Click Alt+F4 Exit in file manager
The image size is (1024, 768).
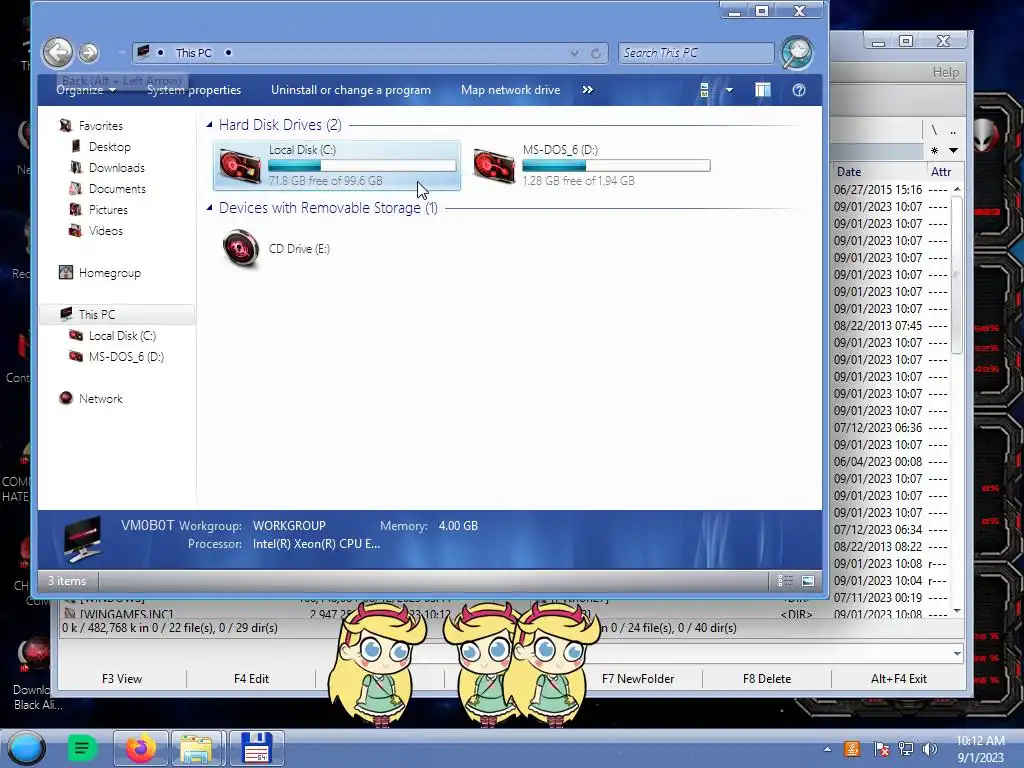click(899, 679)
